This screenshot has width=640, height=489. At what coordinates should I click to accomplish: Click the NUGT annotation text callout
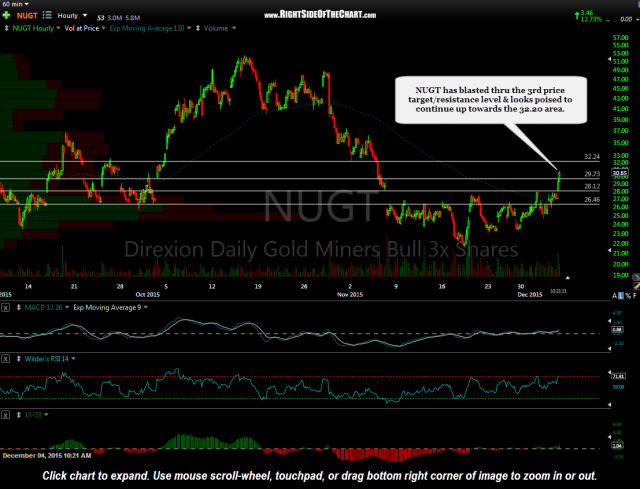(x=491, y=100)
